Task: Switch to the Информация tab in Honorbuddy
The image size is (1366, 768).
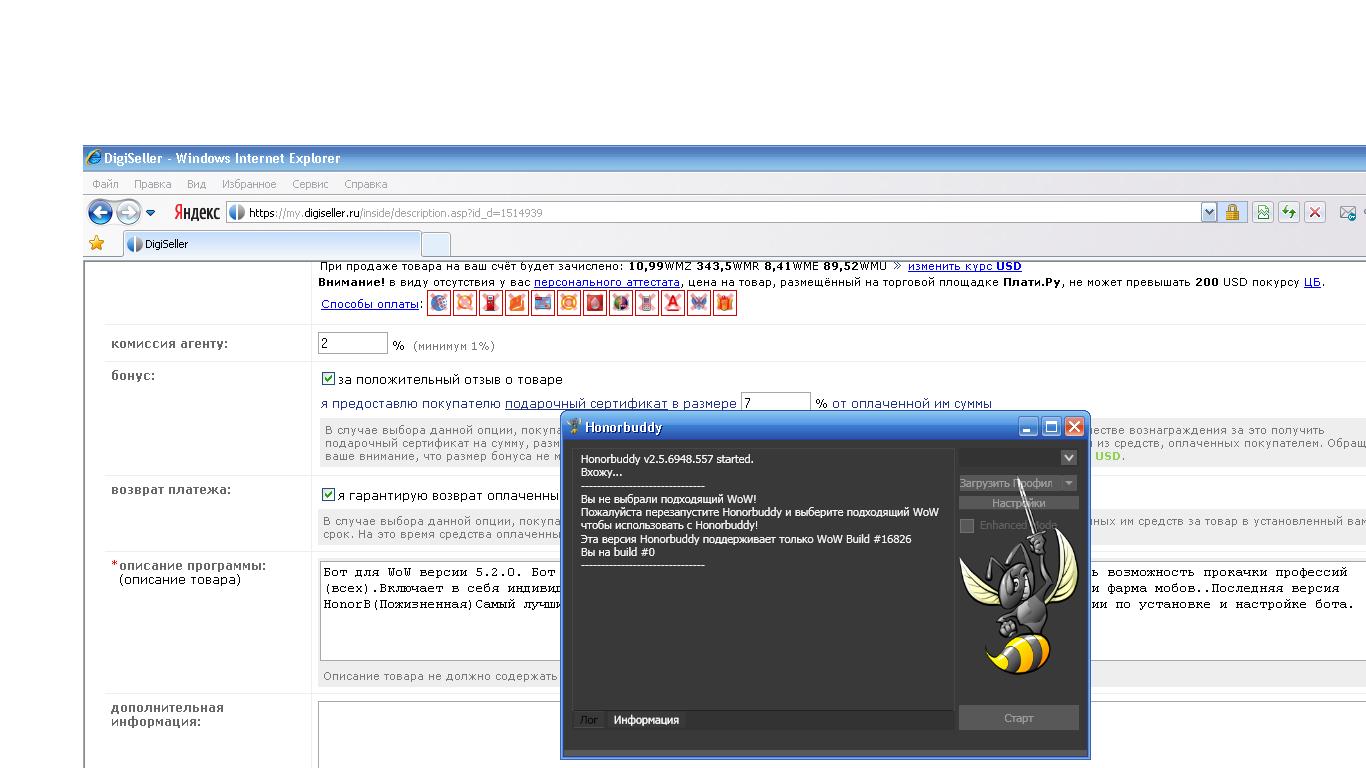Action: pyautogui.click(x=646, y=720)
